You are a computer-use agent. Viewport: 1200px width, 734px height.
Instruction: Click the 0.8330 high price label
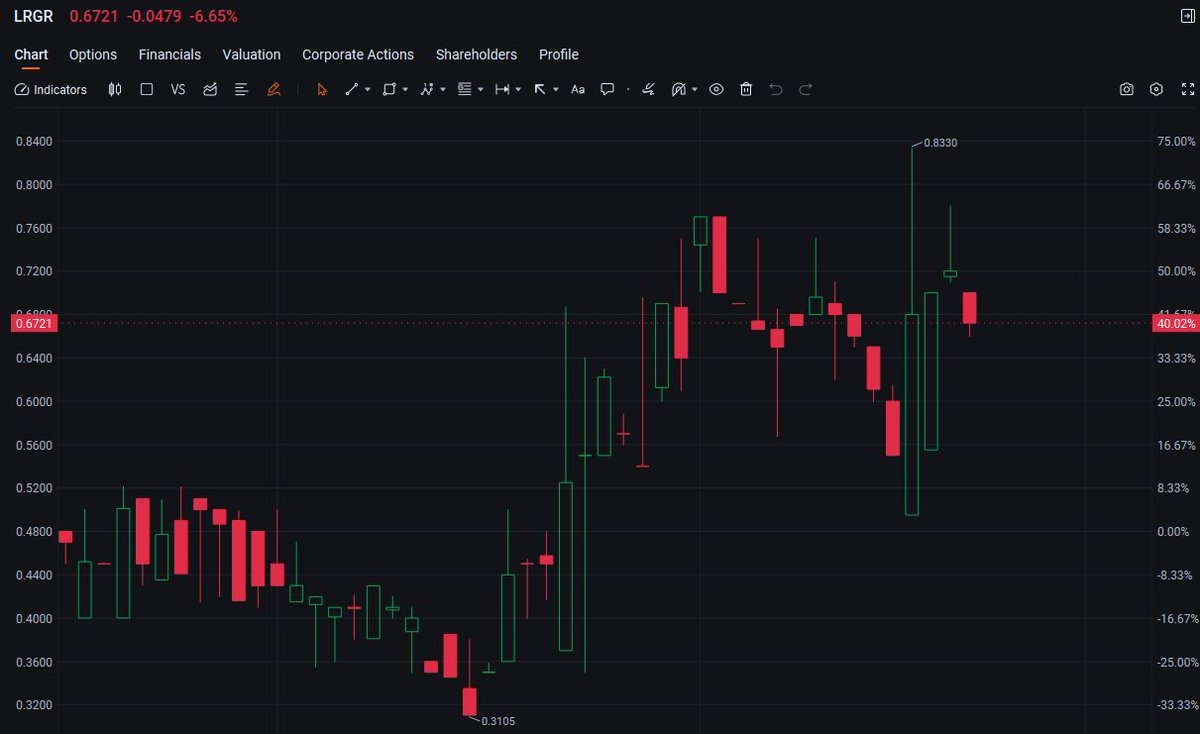(x=940, y=143)
